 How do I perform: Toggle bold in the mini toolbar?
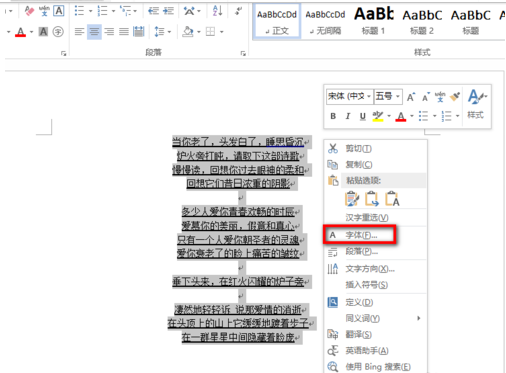tap(333, 116)
